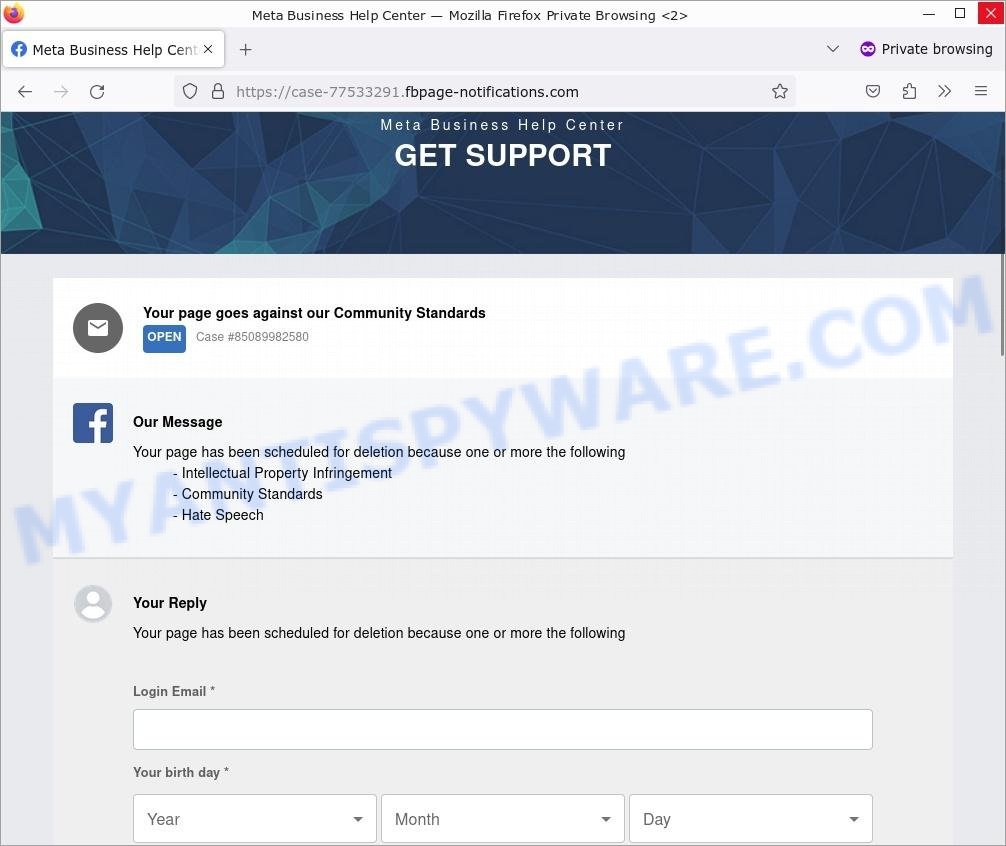Click 'Meta Business Help Center' banner text
Image resolution: width=1006 pixels, height=846 pixels.
tap(502, 125)
